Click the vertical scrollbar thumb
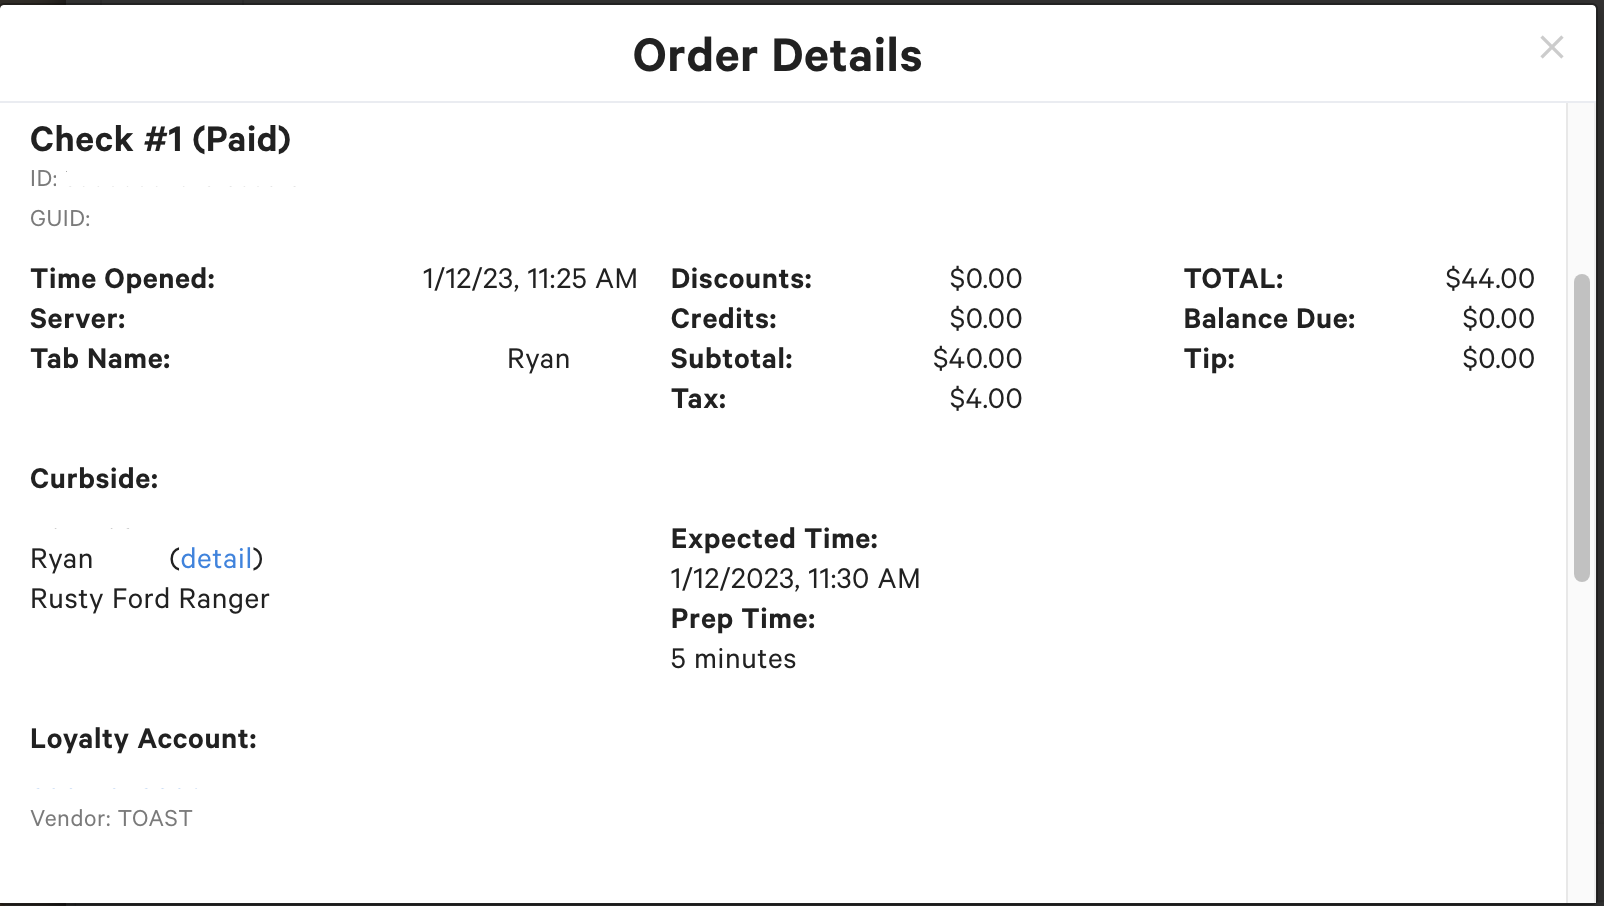This screenshot has height=906, width=1604. click(x=1581, y=427)
